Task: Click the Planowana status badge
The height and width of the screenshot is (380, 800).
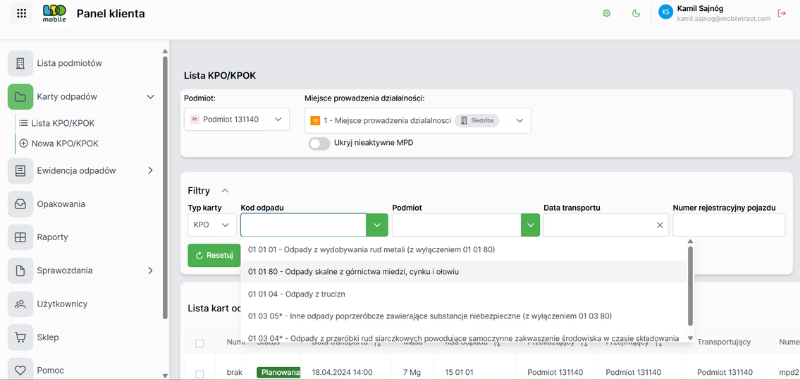Action: point(279,372)
